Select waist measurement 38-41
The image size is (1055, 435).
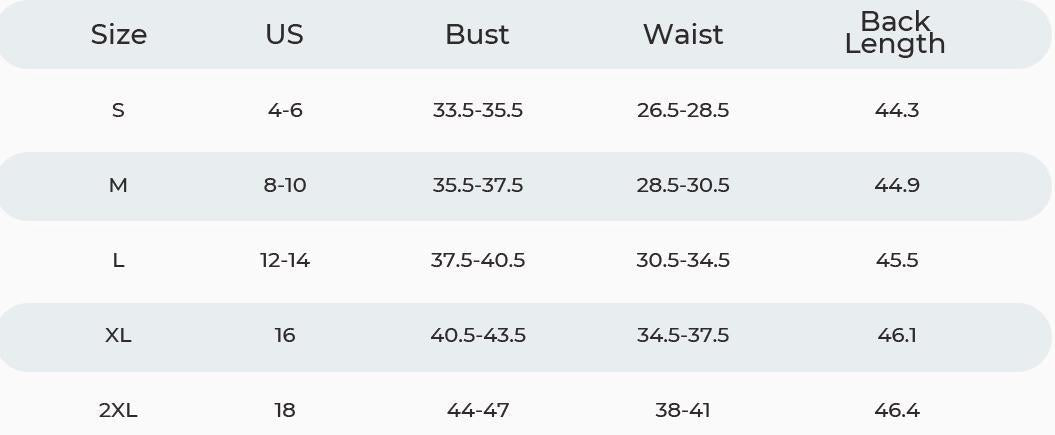coord(683,410)
